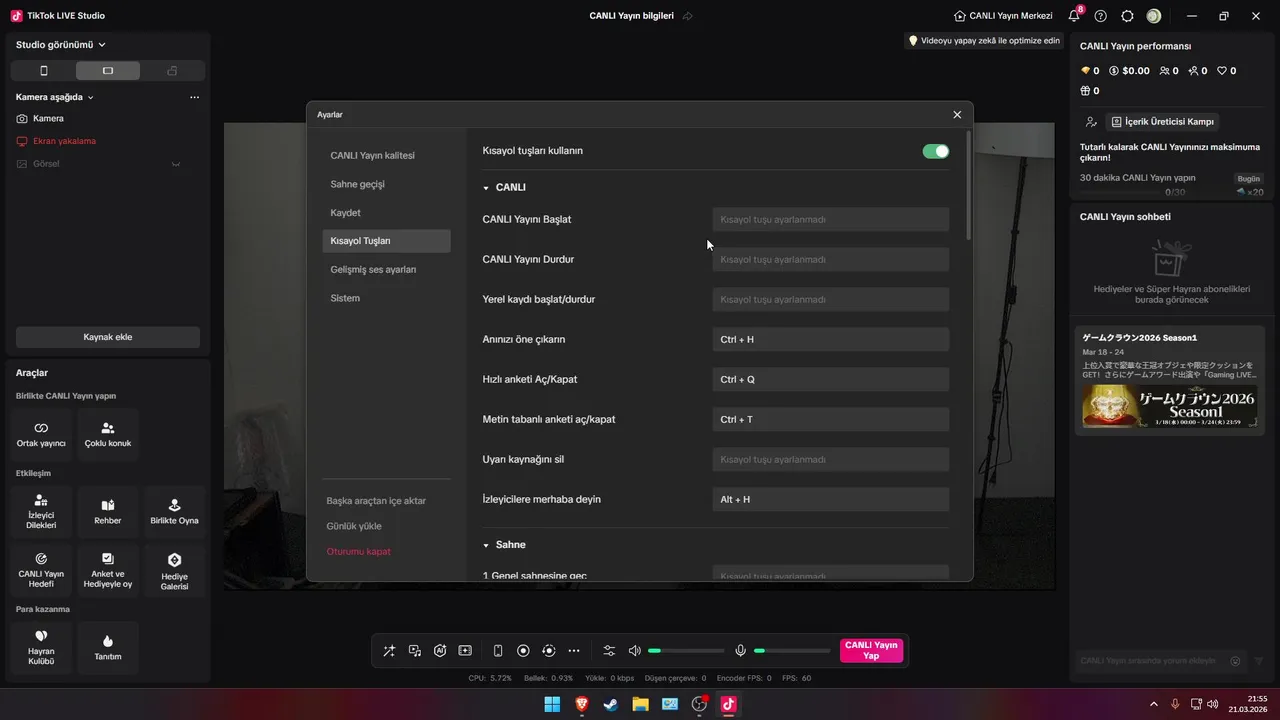Expand the Studio görünümü dropdown

(x=61, y=45)
